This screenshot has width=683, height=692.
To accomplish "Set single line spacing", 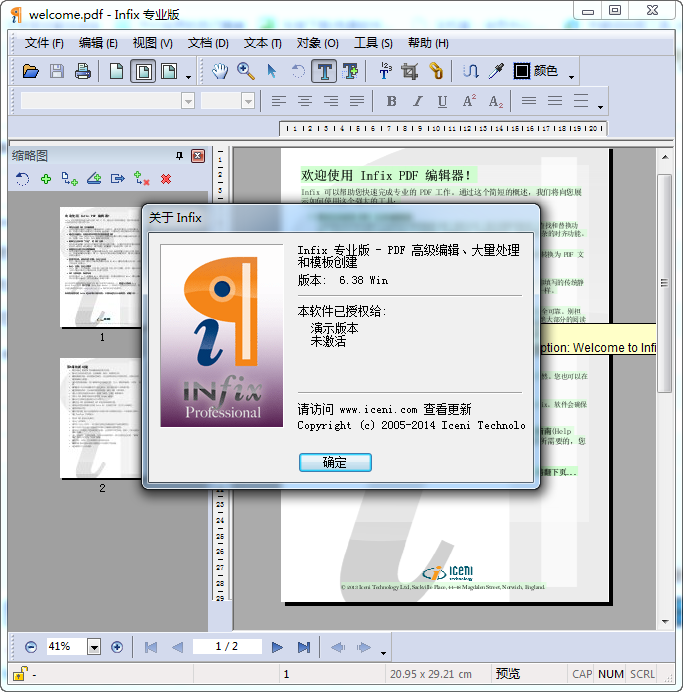I will pyautogui.click(x=529, y=101).
